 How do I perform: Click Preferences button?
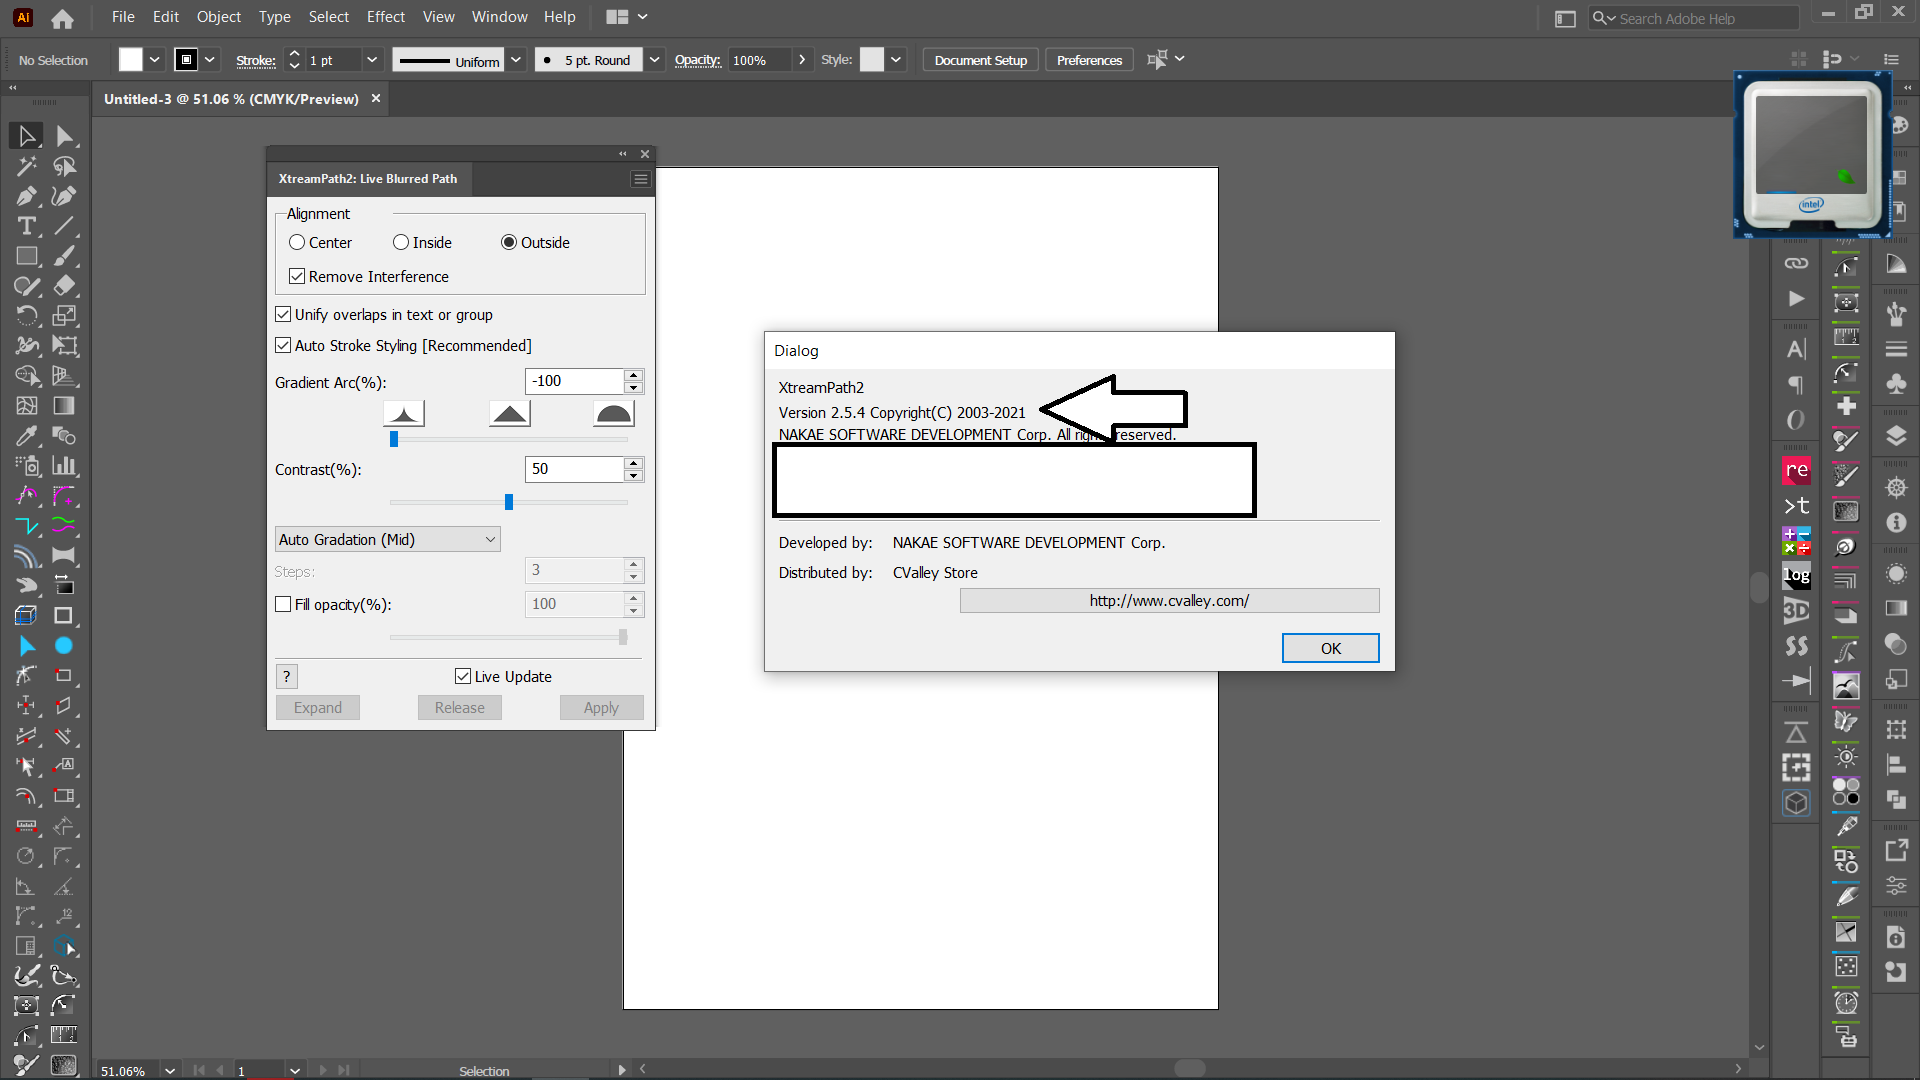(1089, 60)
